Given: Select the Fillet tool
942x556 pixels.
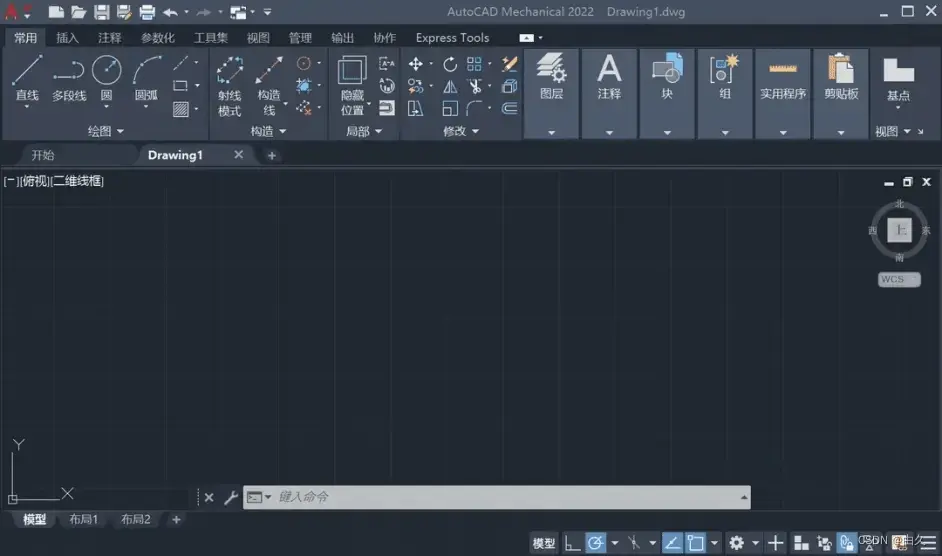Looking at the screenshot, I should [x=474, y=109].
